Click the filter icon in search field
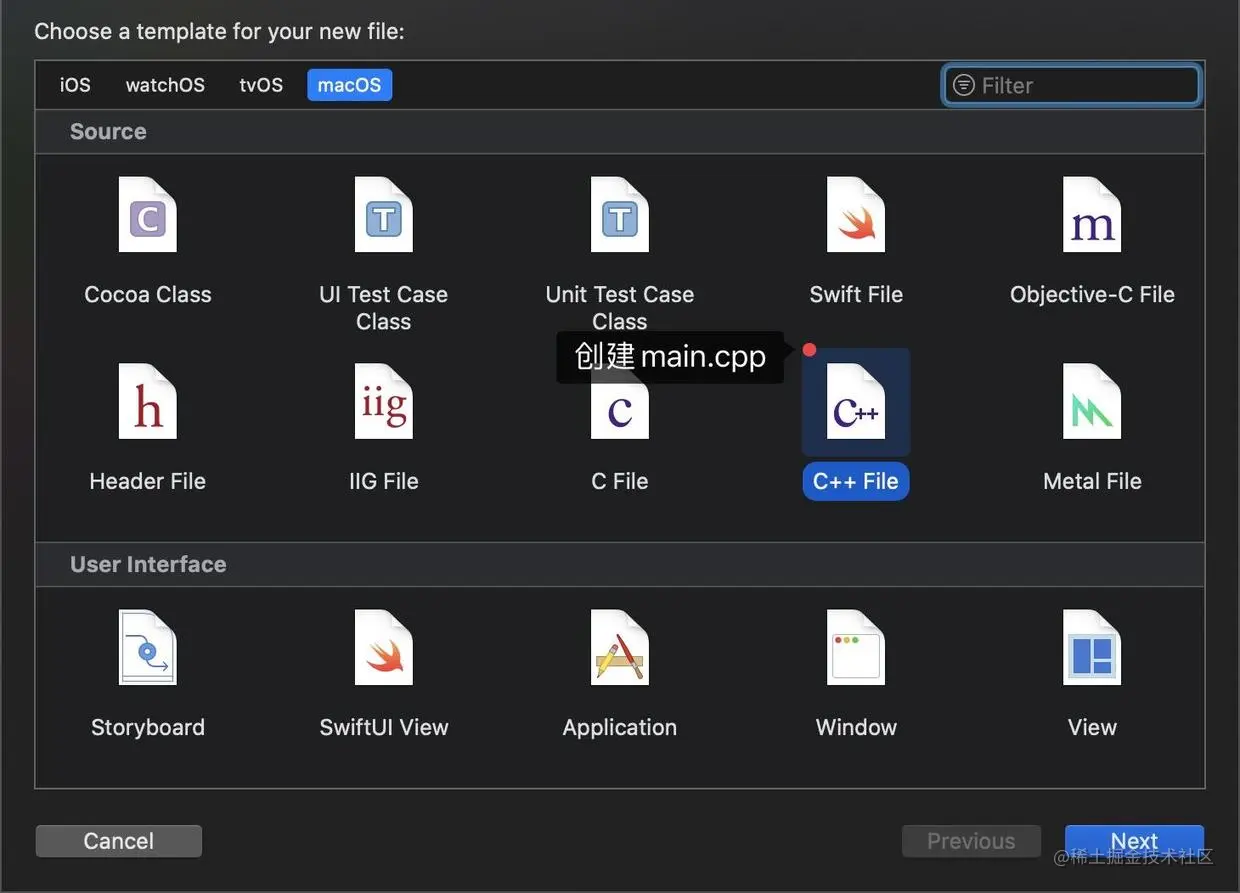 [x=963, y=85]
